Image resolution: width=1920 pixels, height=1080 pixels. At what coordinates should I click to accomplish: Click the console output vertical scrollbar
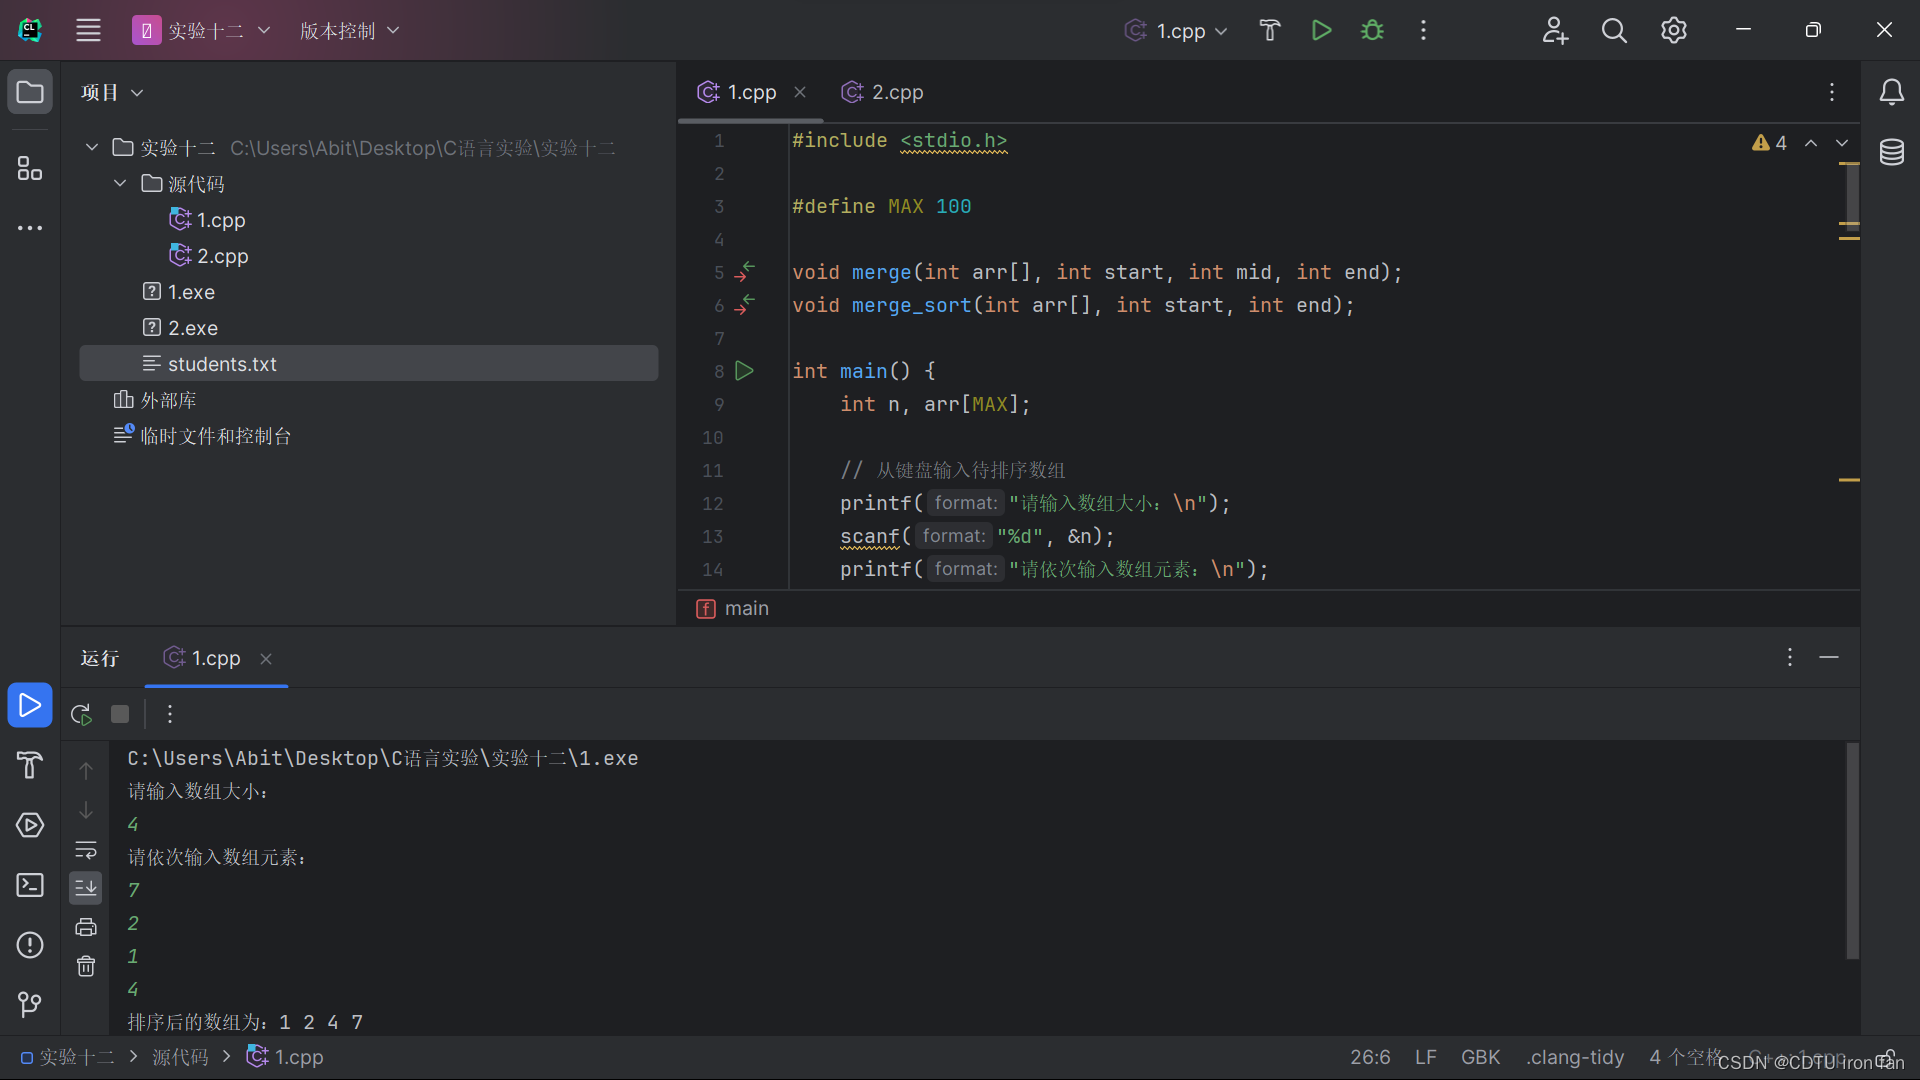[1851, 850]
